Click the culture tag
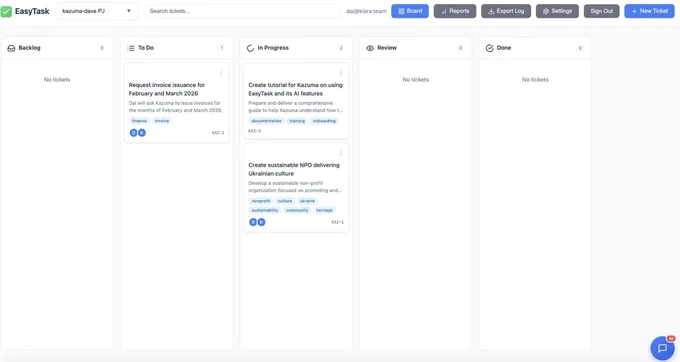Screen dimensions: 680x362 [x=285, y=201]
